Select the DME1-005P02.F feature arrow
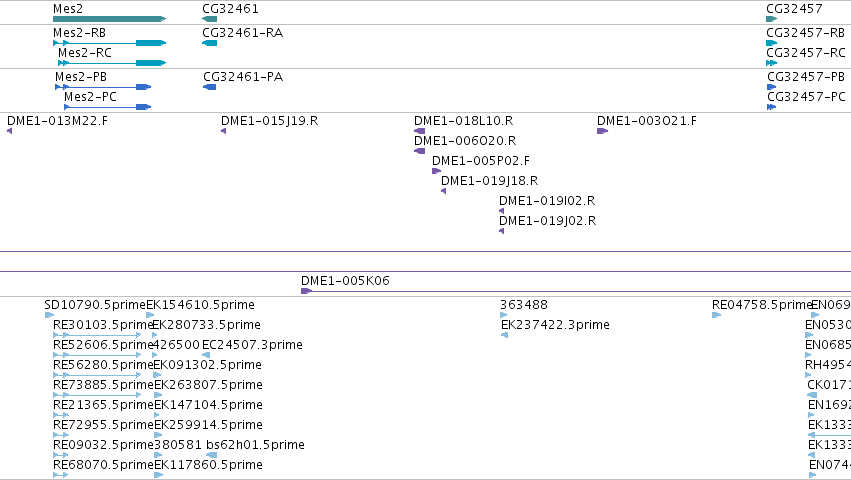Screen dimensions: 851x480 tap(436, 171)
